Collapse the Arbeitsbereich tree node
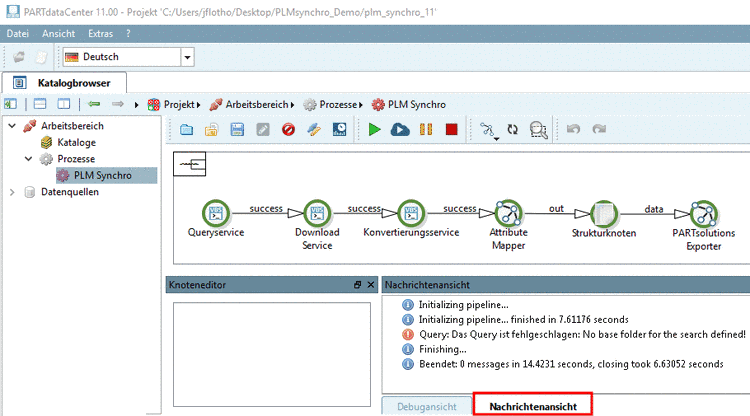Viewport: 750px width, 416px height. [12, 126]
